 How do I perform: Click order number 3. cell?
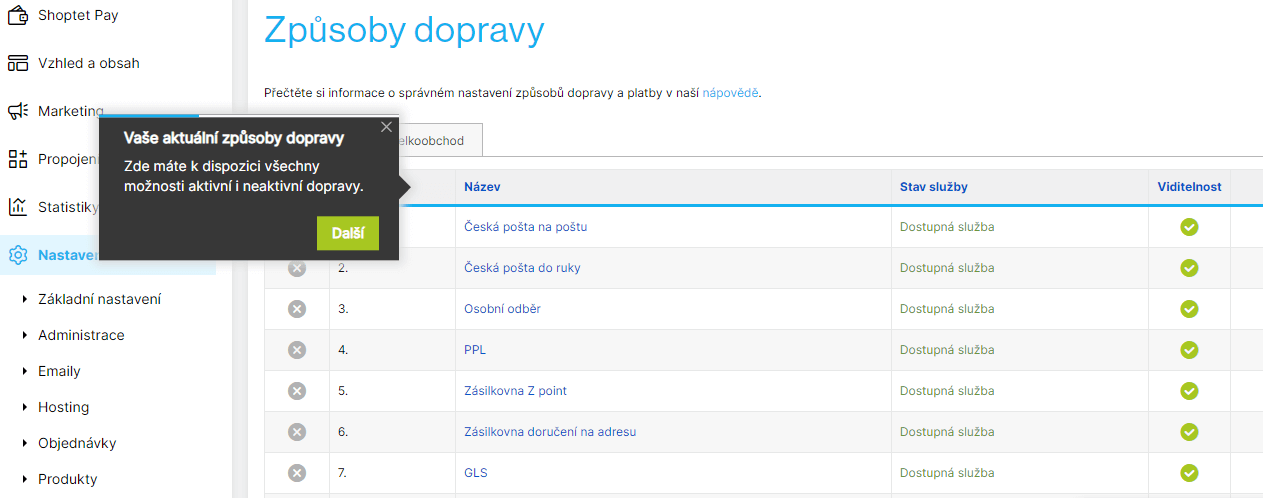343,309
